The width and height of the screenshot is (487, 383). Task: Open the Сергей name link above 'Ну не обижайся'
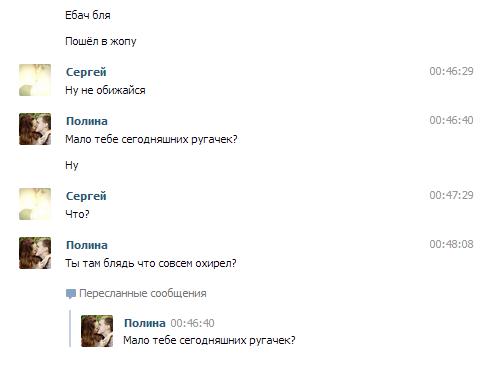click(x=86, y=72)
